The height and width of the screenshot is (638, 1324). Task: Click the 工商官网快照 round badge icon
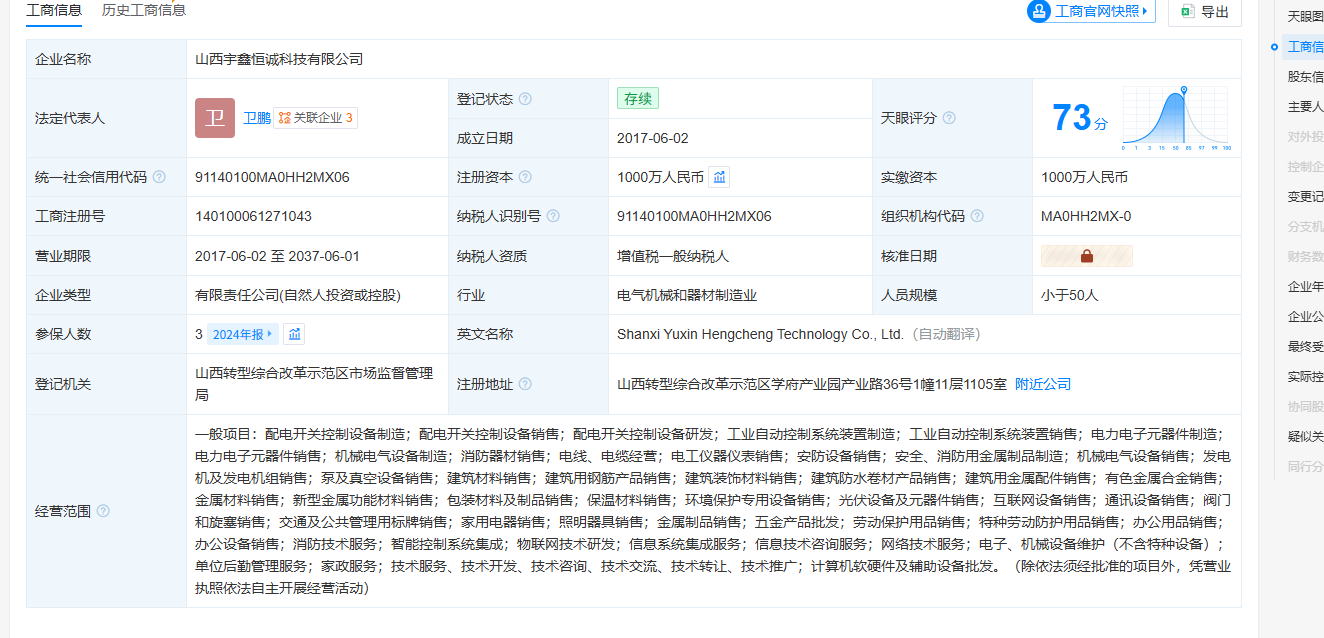click(1040, 11)
